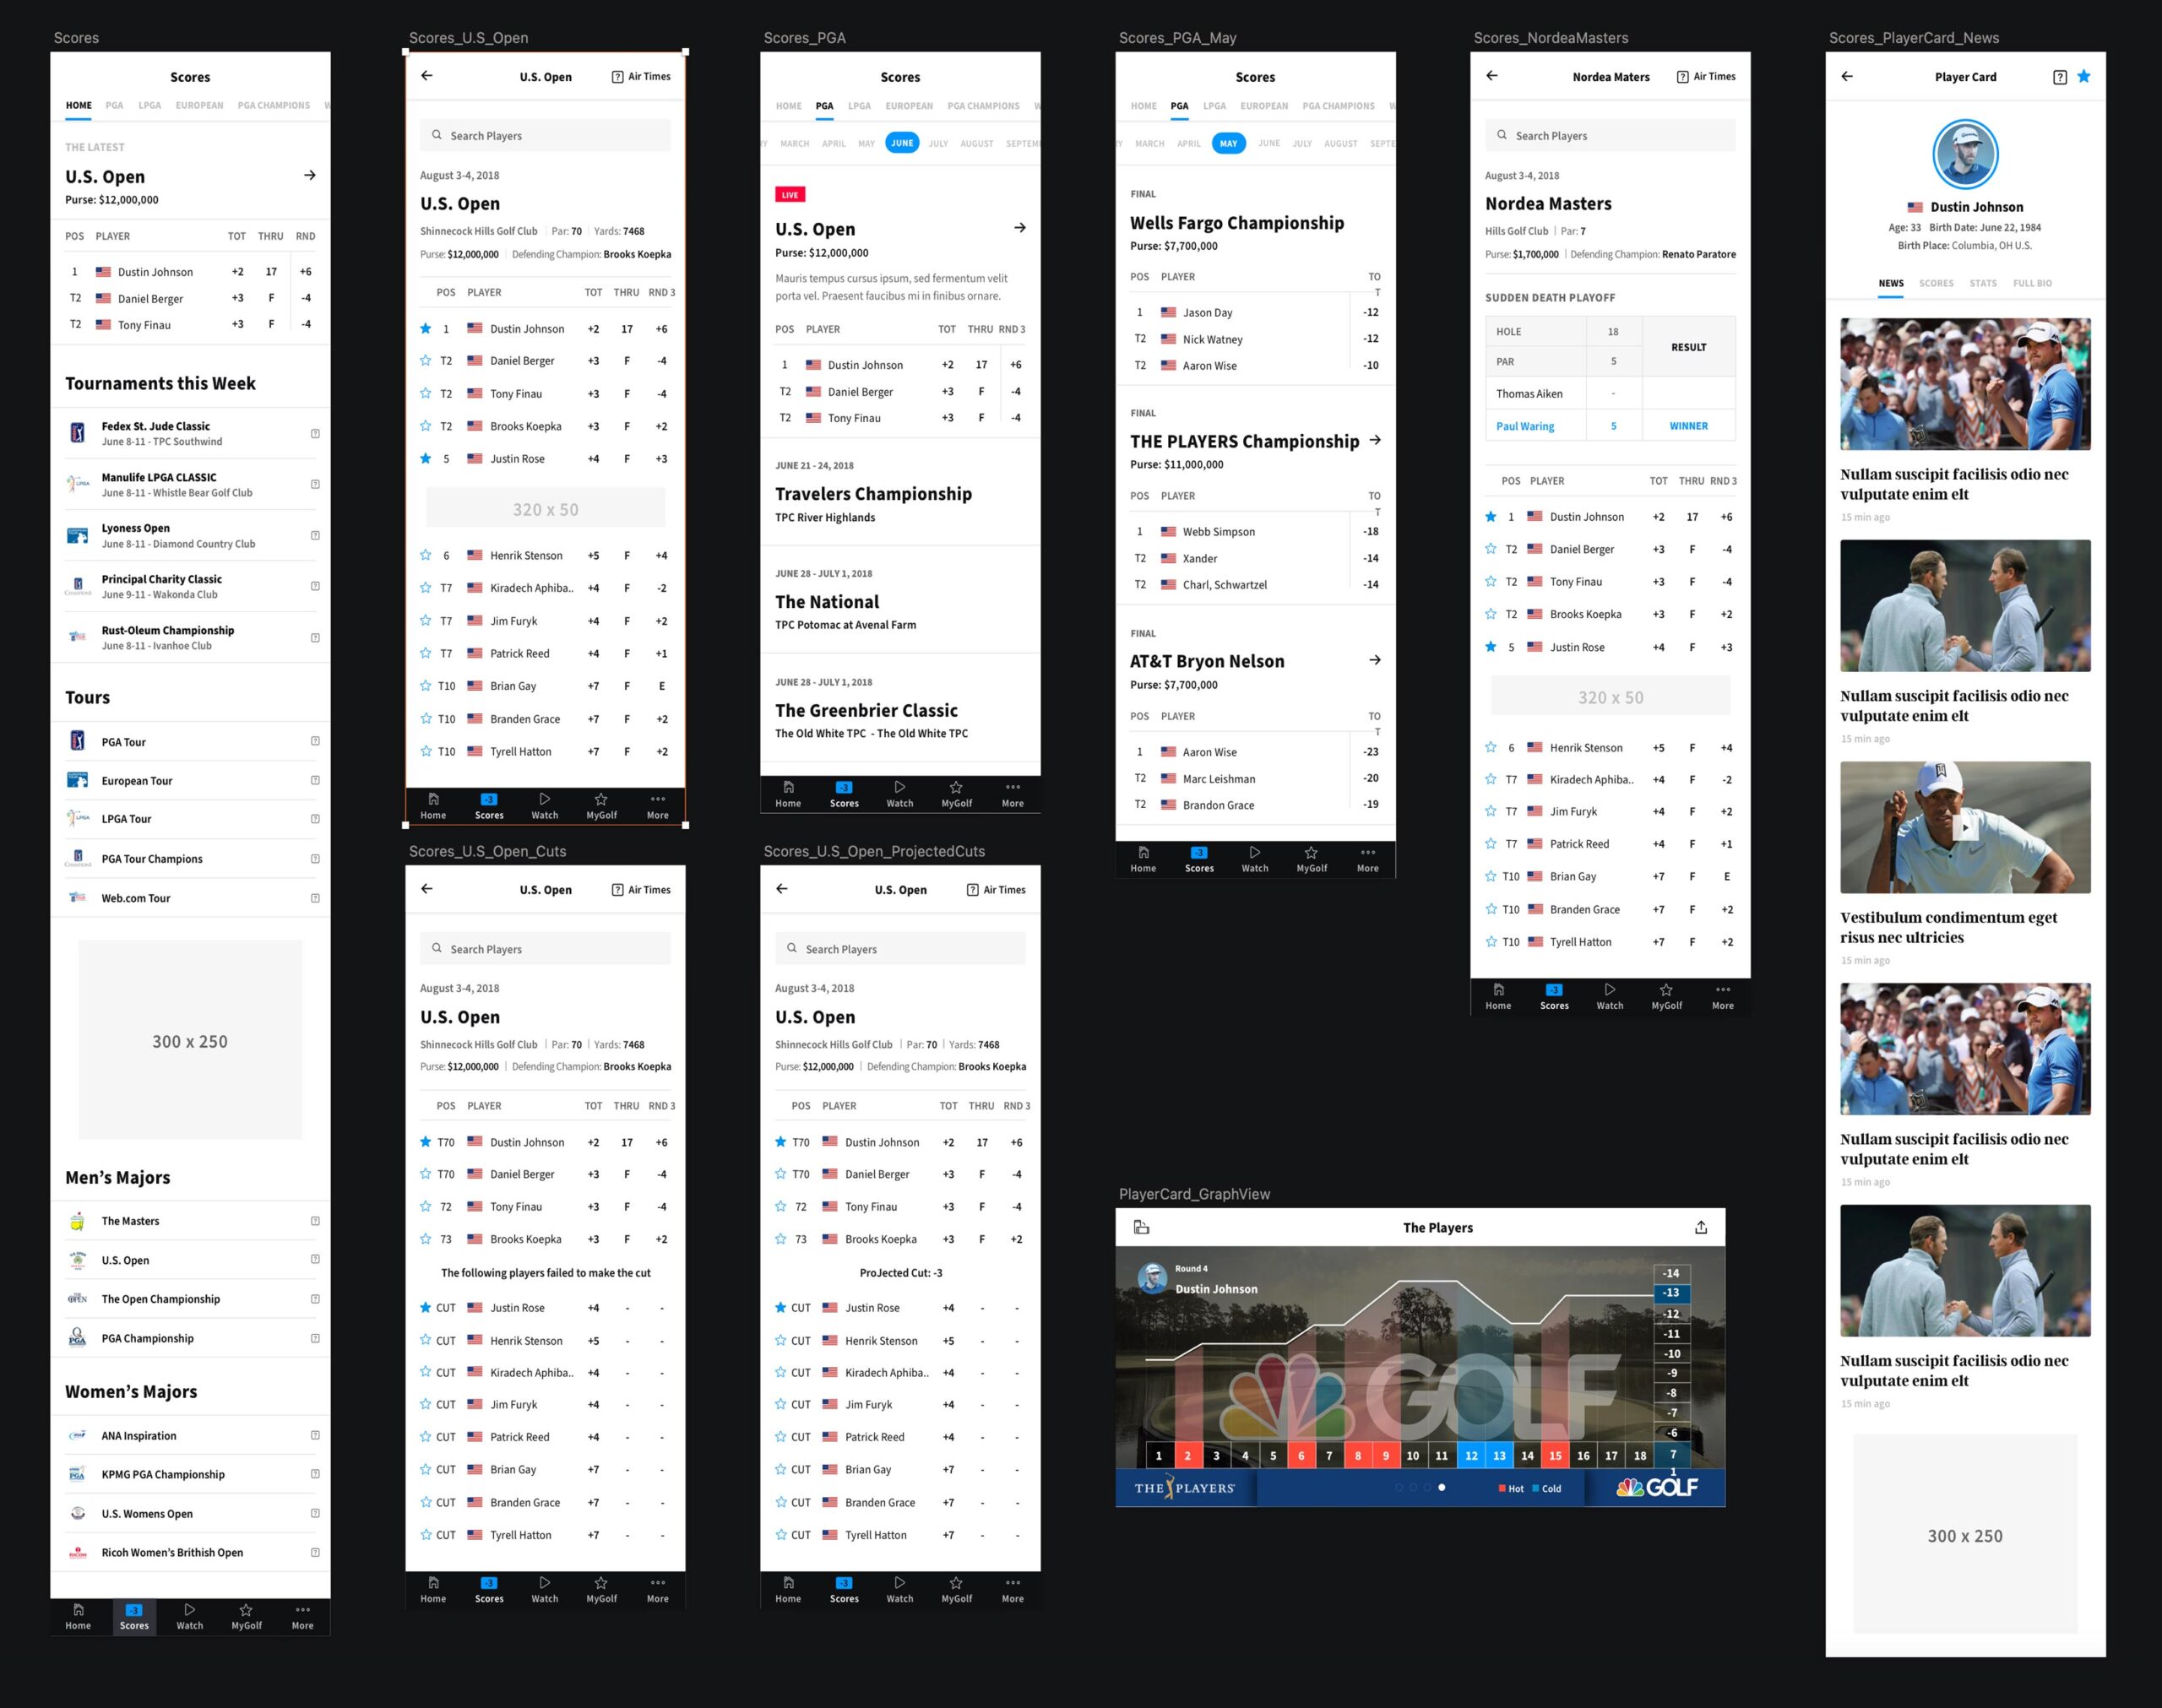This screenshot has height=1708, width=2162.
Task: Expand AT&T Bryon Nelson with its arrow
Action: coord(1375,660)
